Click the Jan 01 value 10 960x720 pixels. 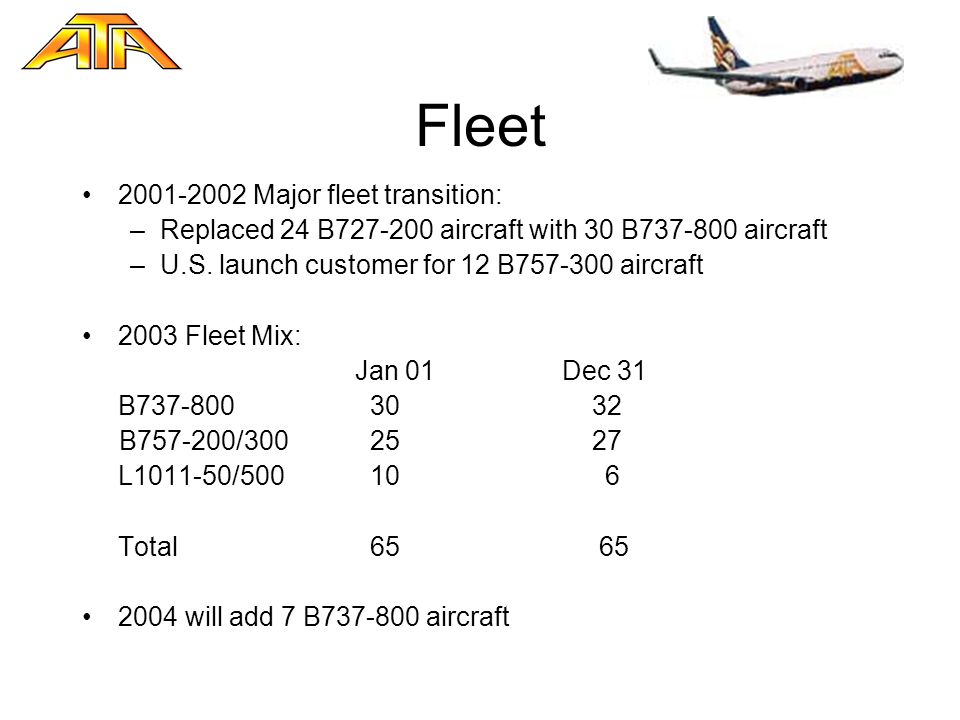click(385, 475)
